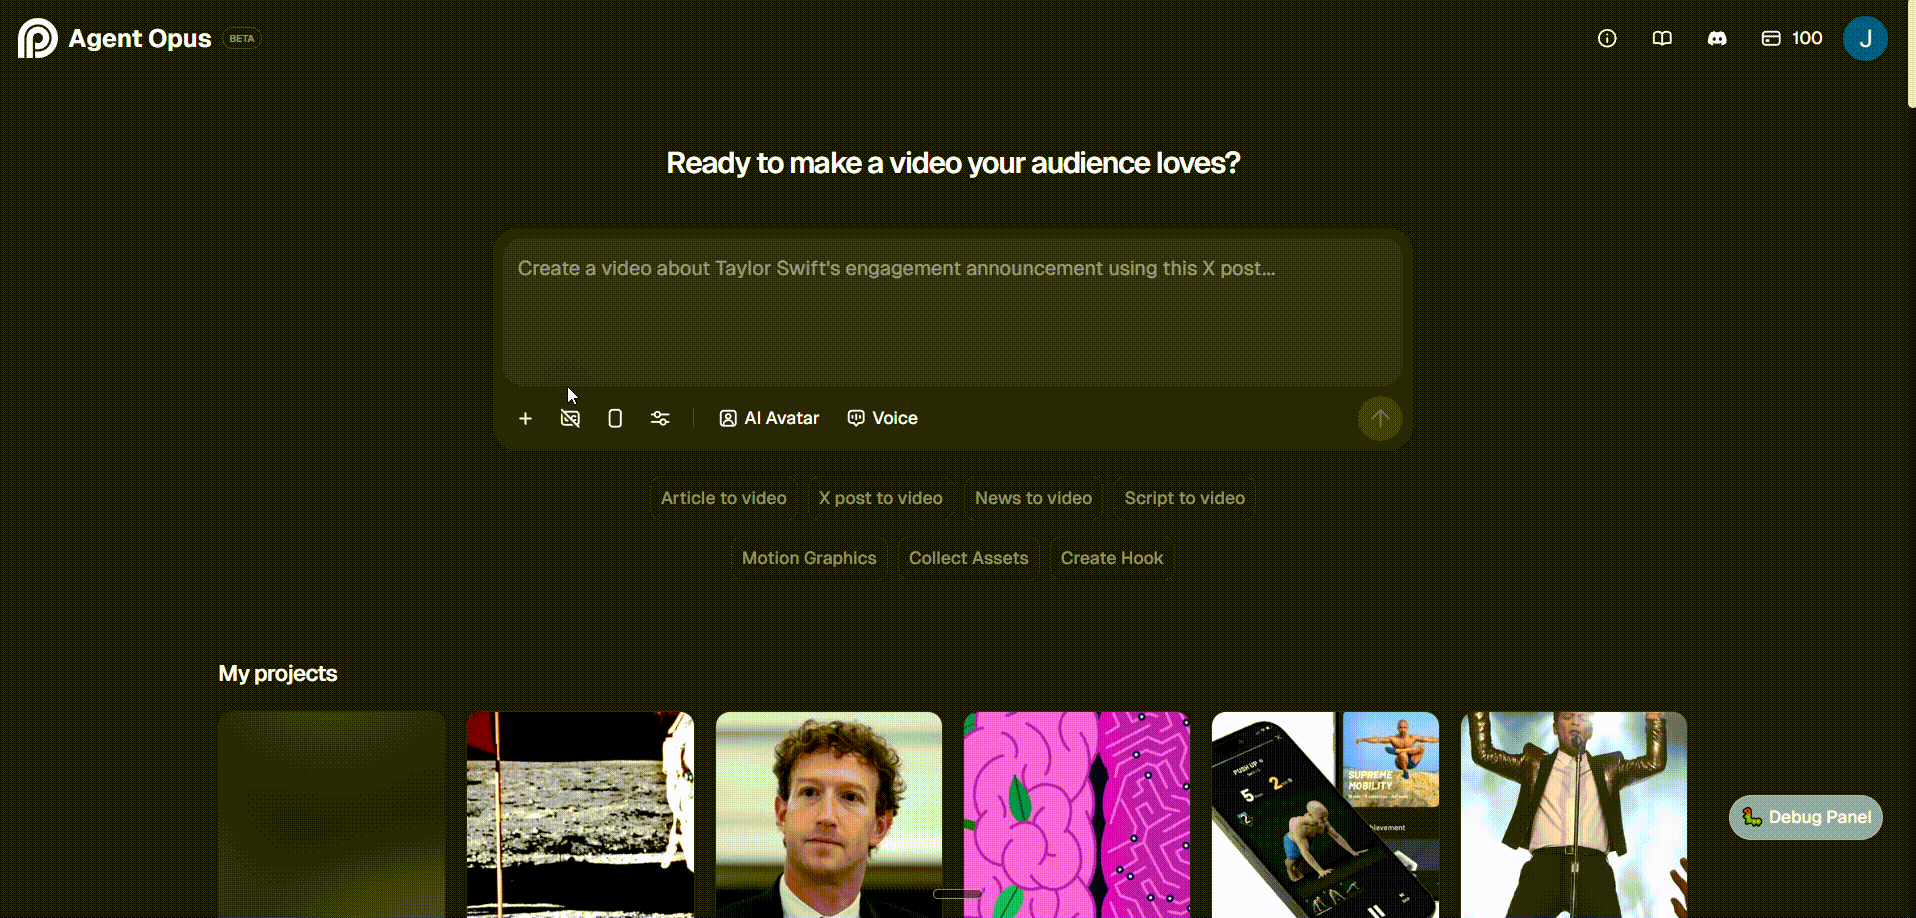
Task: Open the curly-haired man project thumbnail
Action: click(829, 814)
